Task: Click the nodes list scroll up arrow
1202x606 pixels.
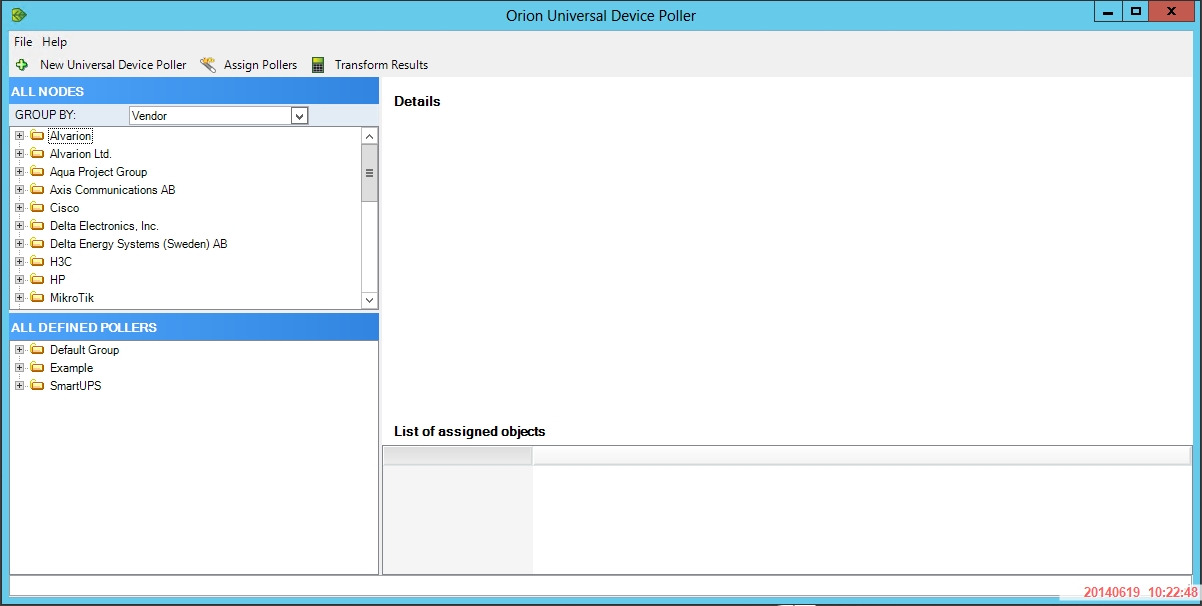Action: click(x=369, y=136)
